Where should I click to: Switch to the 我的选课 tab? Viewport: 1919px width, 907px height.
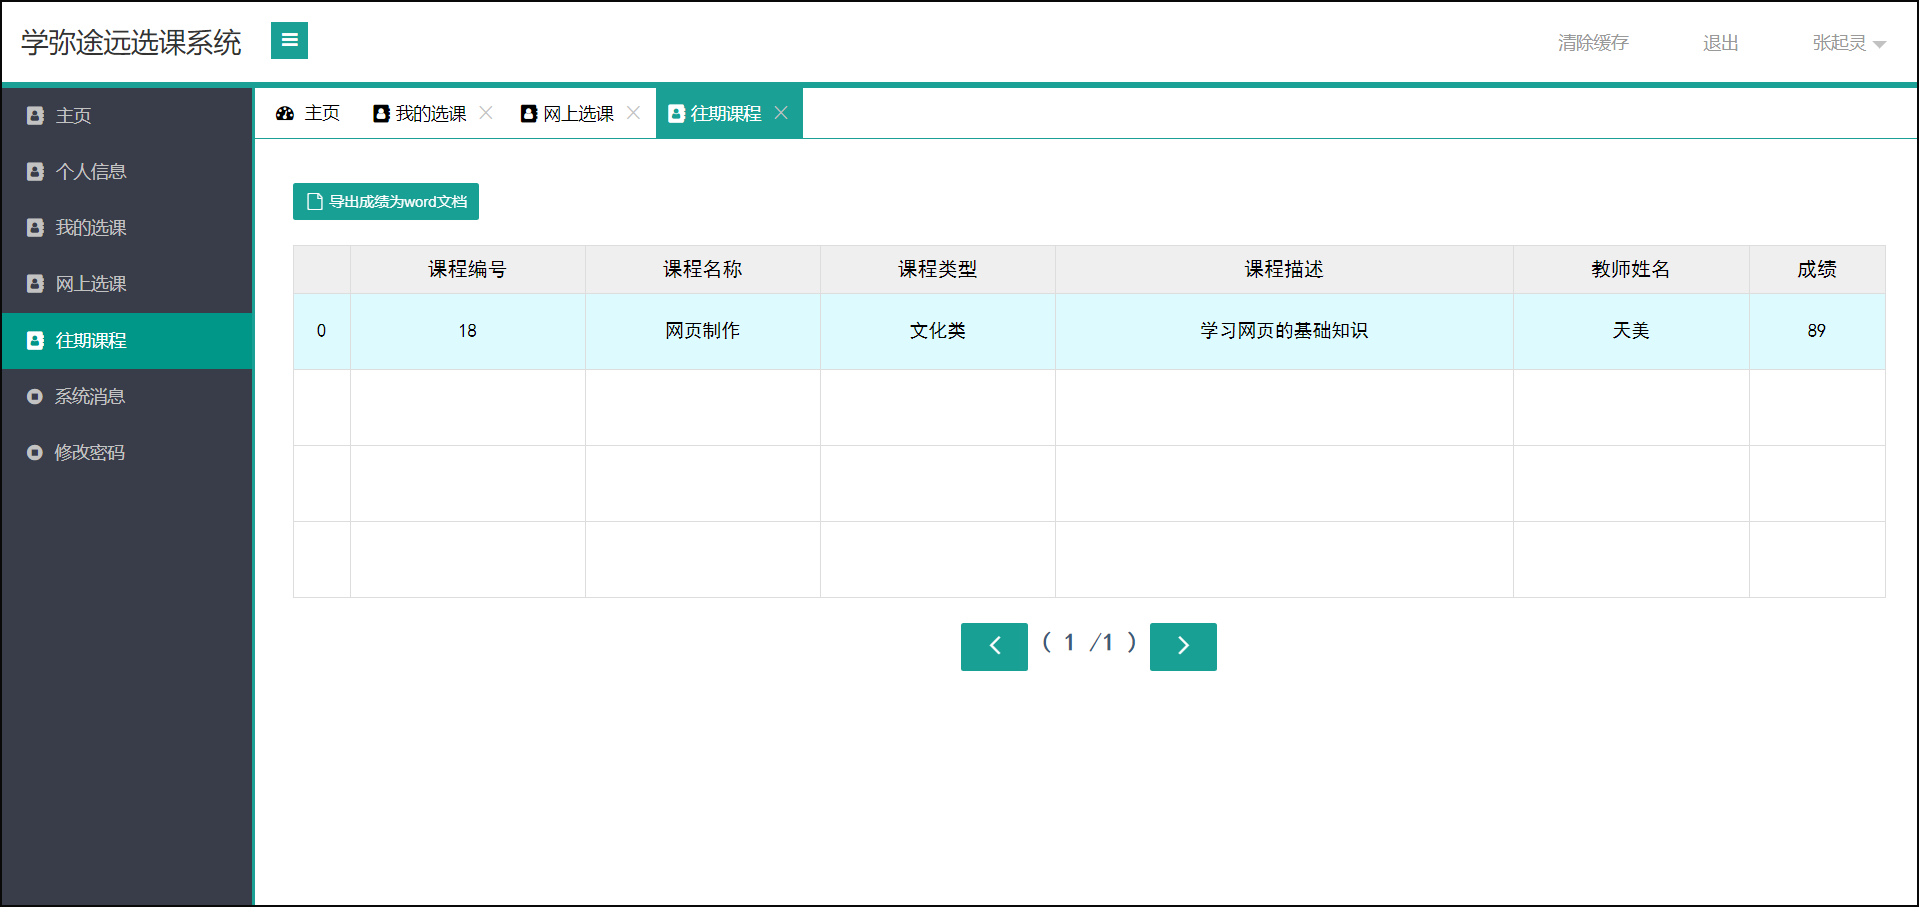pyautogui.click(x=430, y=113)
